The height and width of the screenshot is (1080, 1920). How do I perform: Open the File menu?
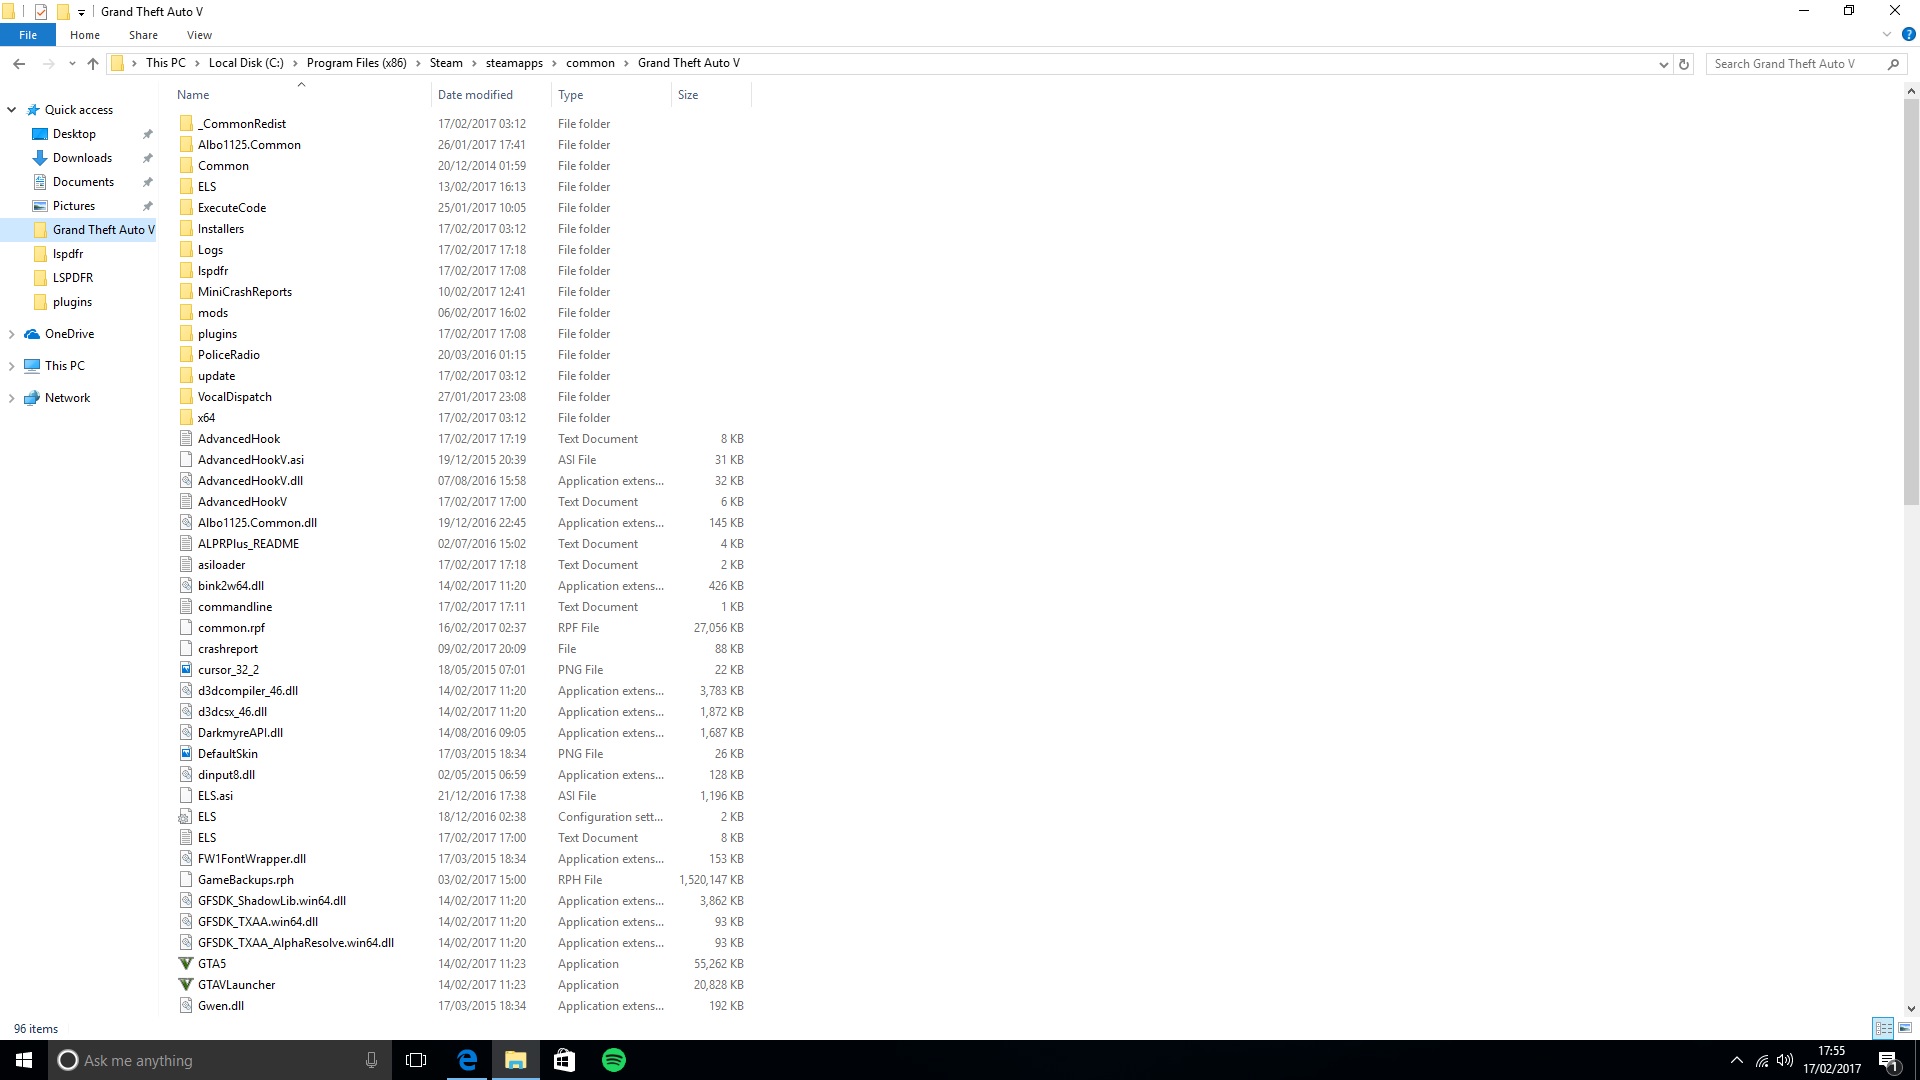tap(28, 35)
